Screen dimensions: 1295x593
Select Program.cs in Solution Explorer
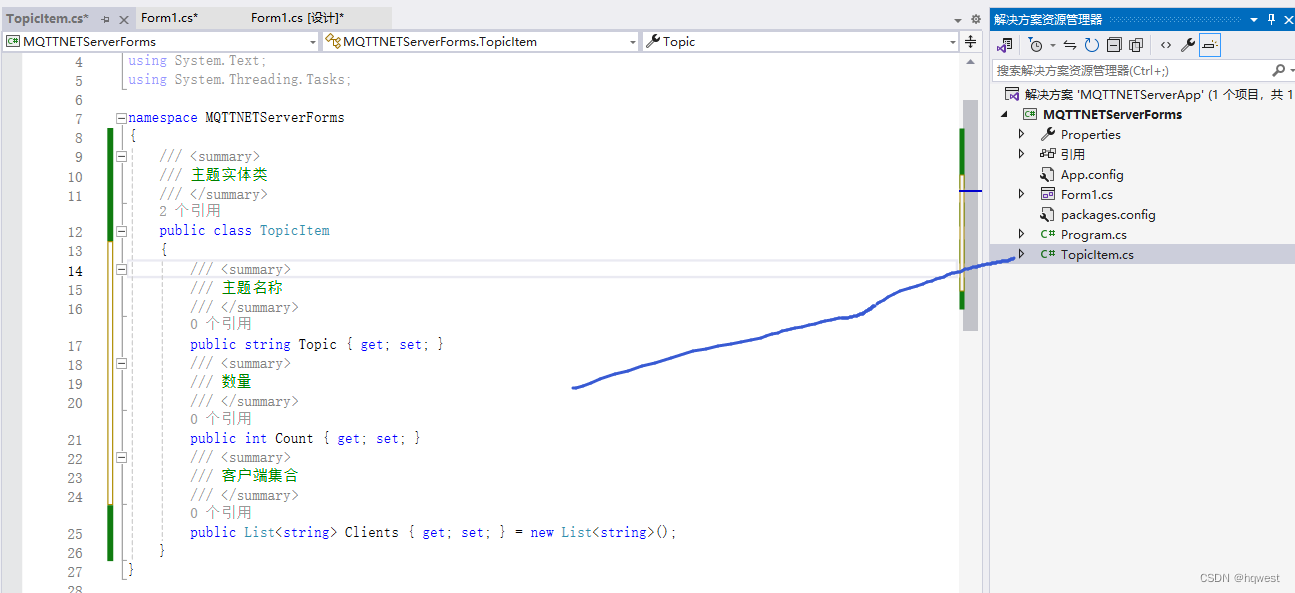tap(1093, 234)
